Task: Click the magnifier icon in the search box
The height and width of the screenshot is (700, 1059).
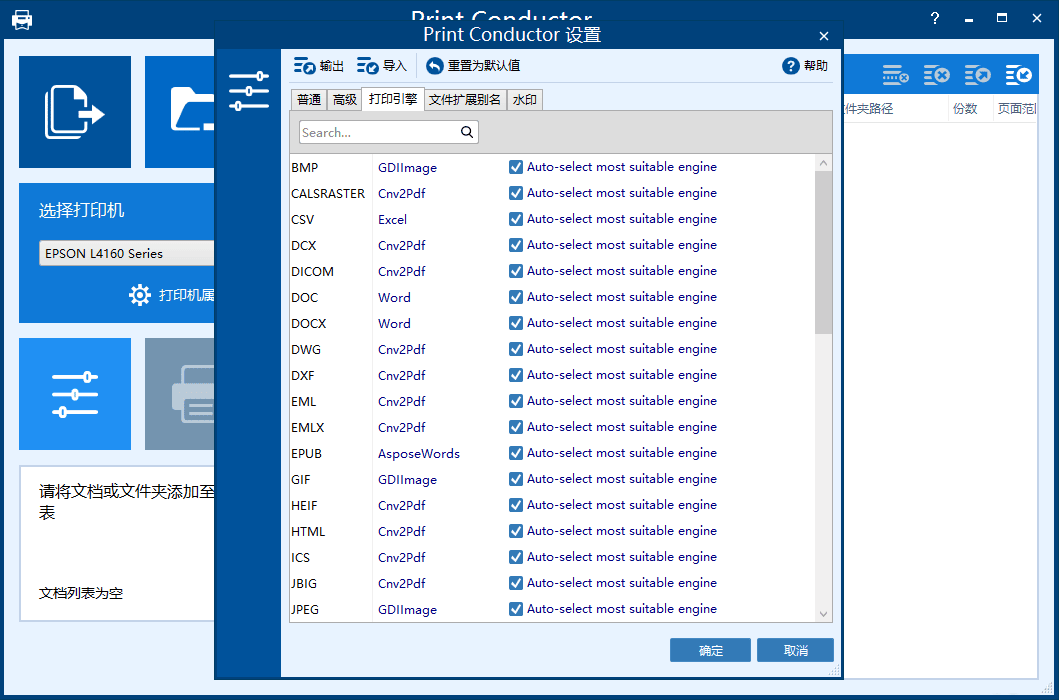Action: (x=467, y=132)
